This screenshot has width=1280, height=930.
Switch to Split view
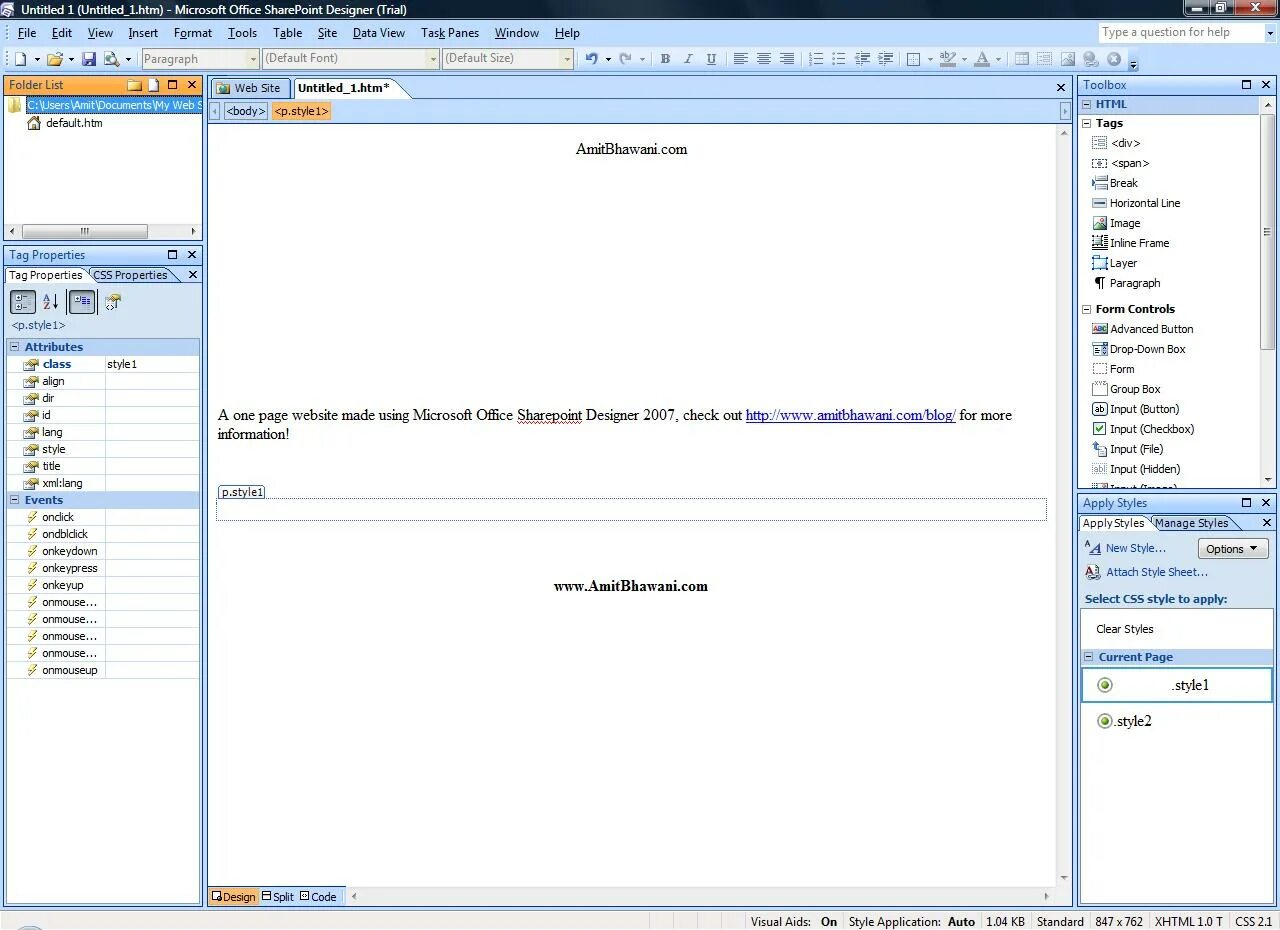[x=277, y=897]
